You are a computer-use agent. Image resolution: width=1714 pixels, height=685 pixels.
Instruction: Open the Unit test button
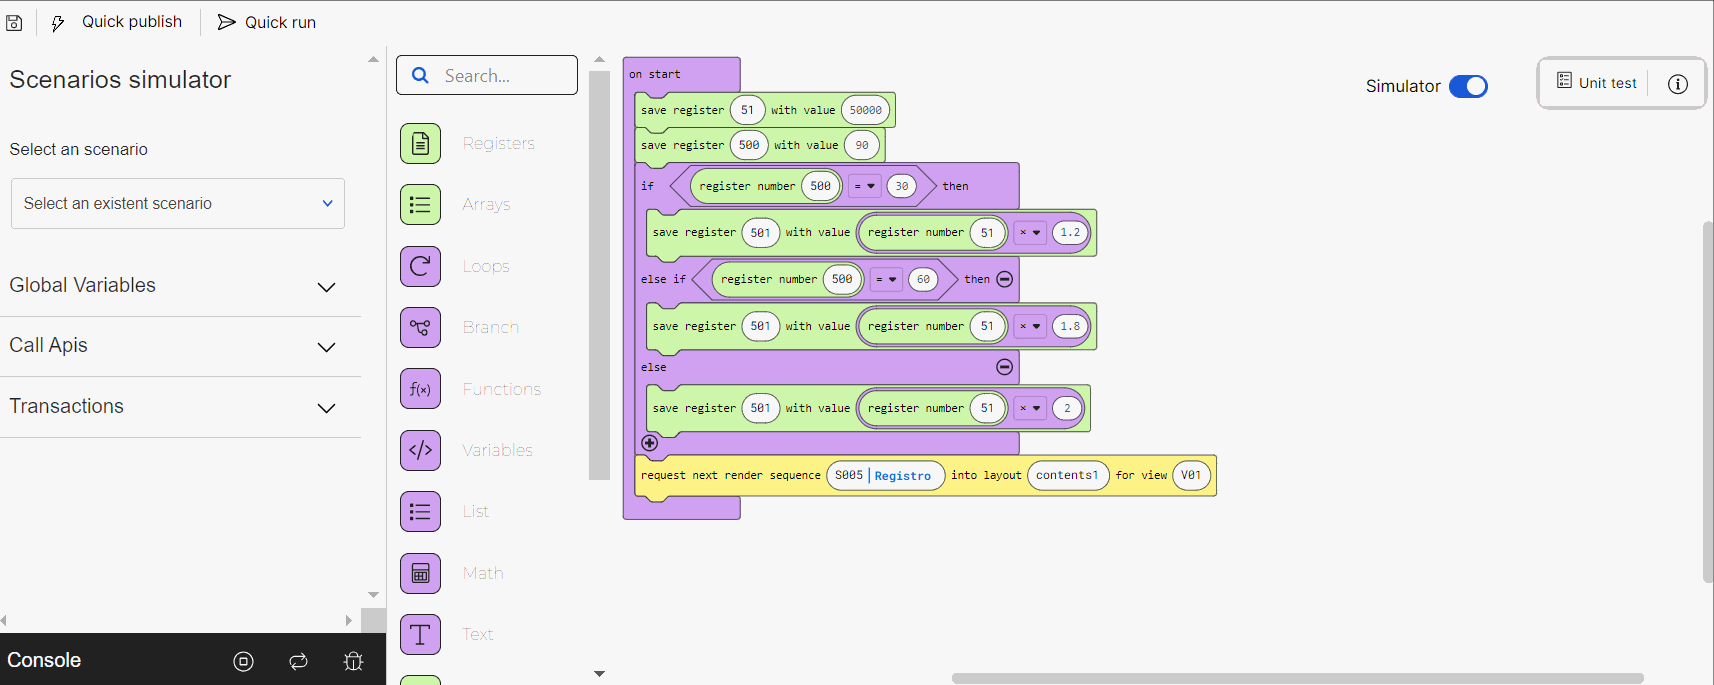tap(1597, 83)
